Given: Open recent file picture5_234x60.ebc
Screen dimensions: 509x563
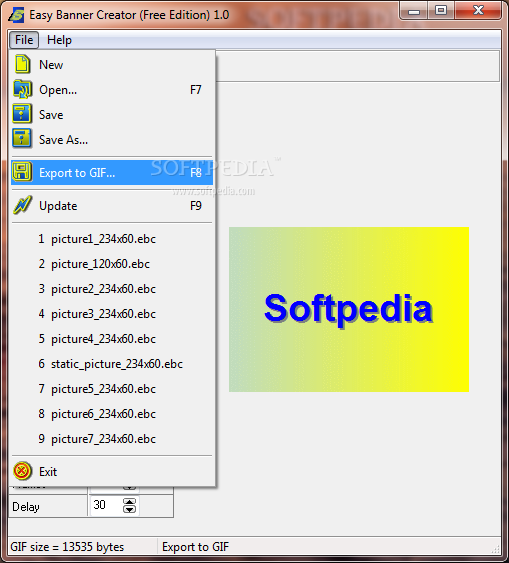Looking at the screenshot, I should [112, 389].
